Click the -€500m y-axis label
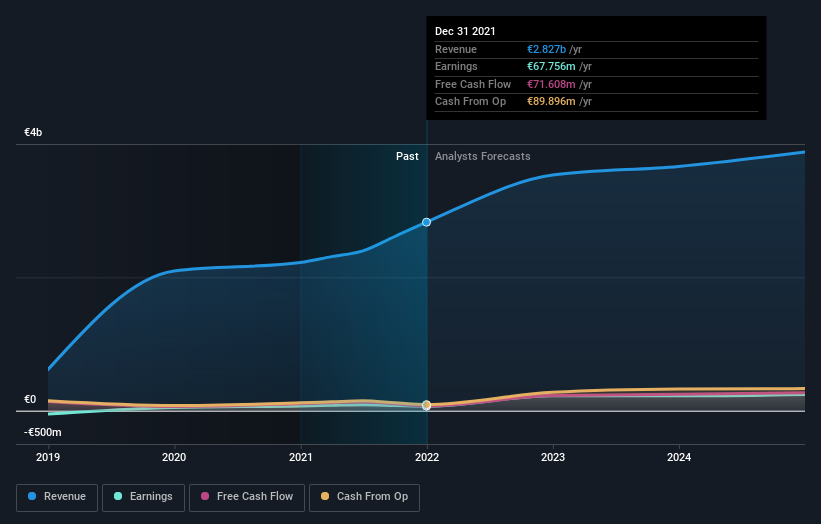This screenshot has width=821, height=524. (x=42, y=432)
